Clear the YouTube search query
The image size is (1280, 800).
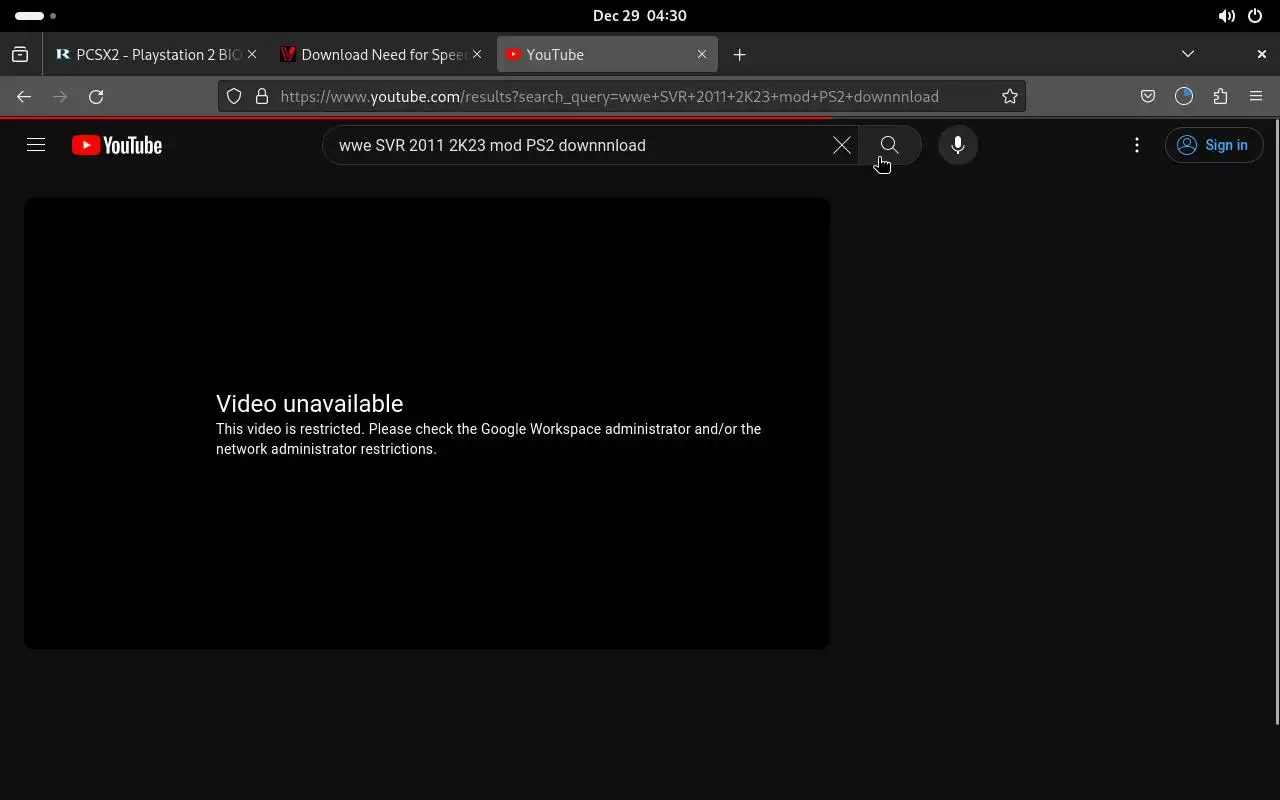point(842,145)
